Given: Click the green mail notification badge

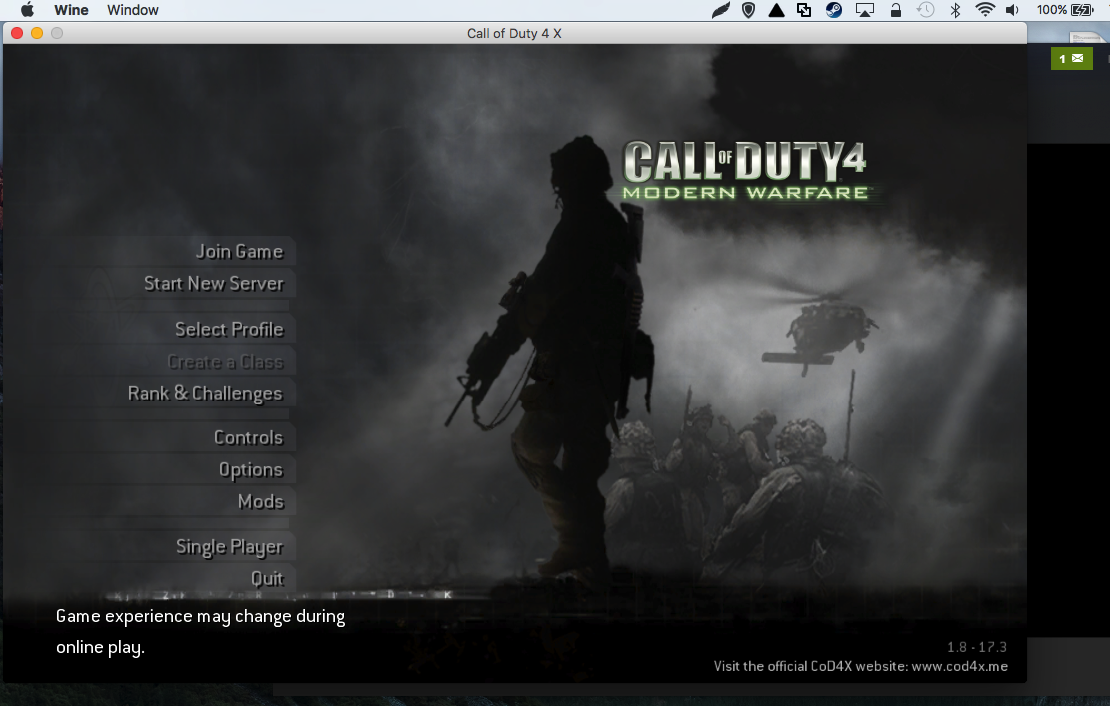Looking at the screenshot, I should (x=1071, y=59).
